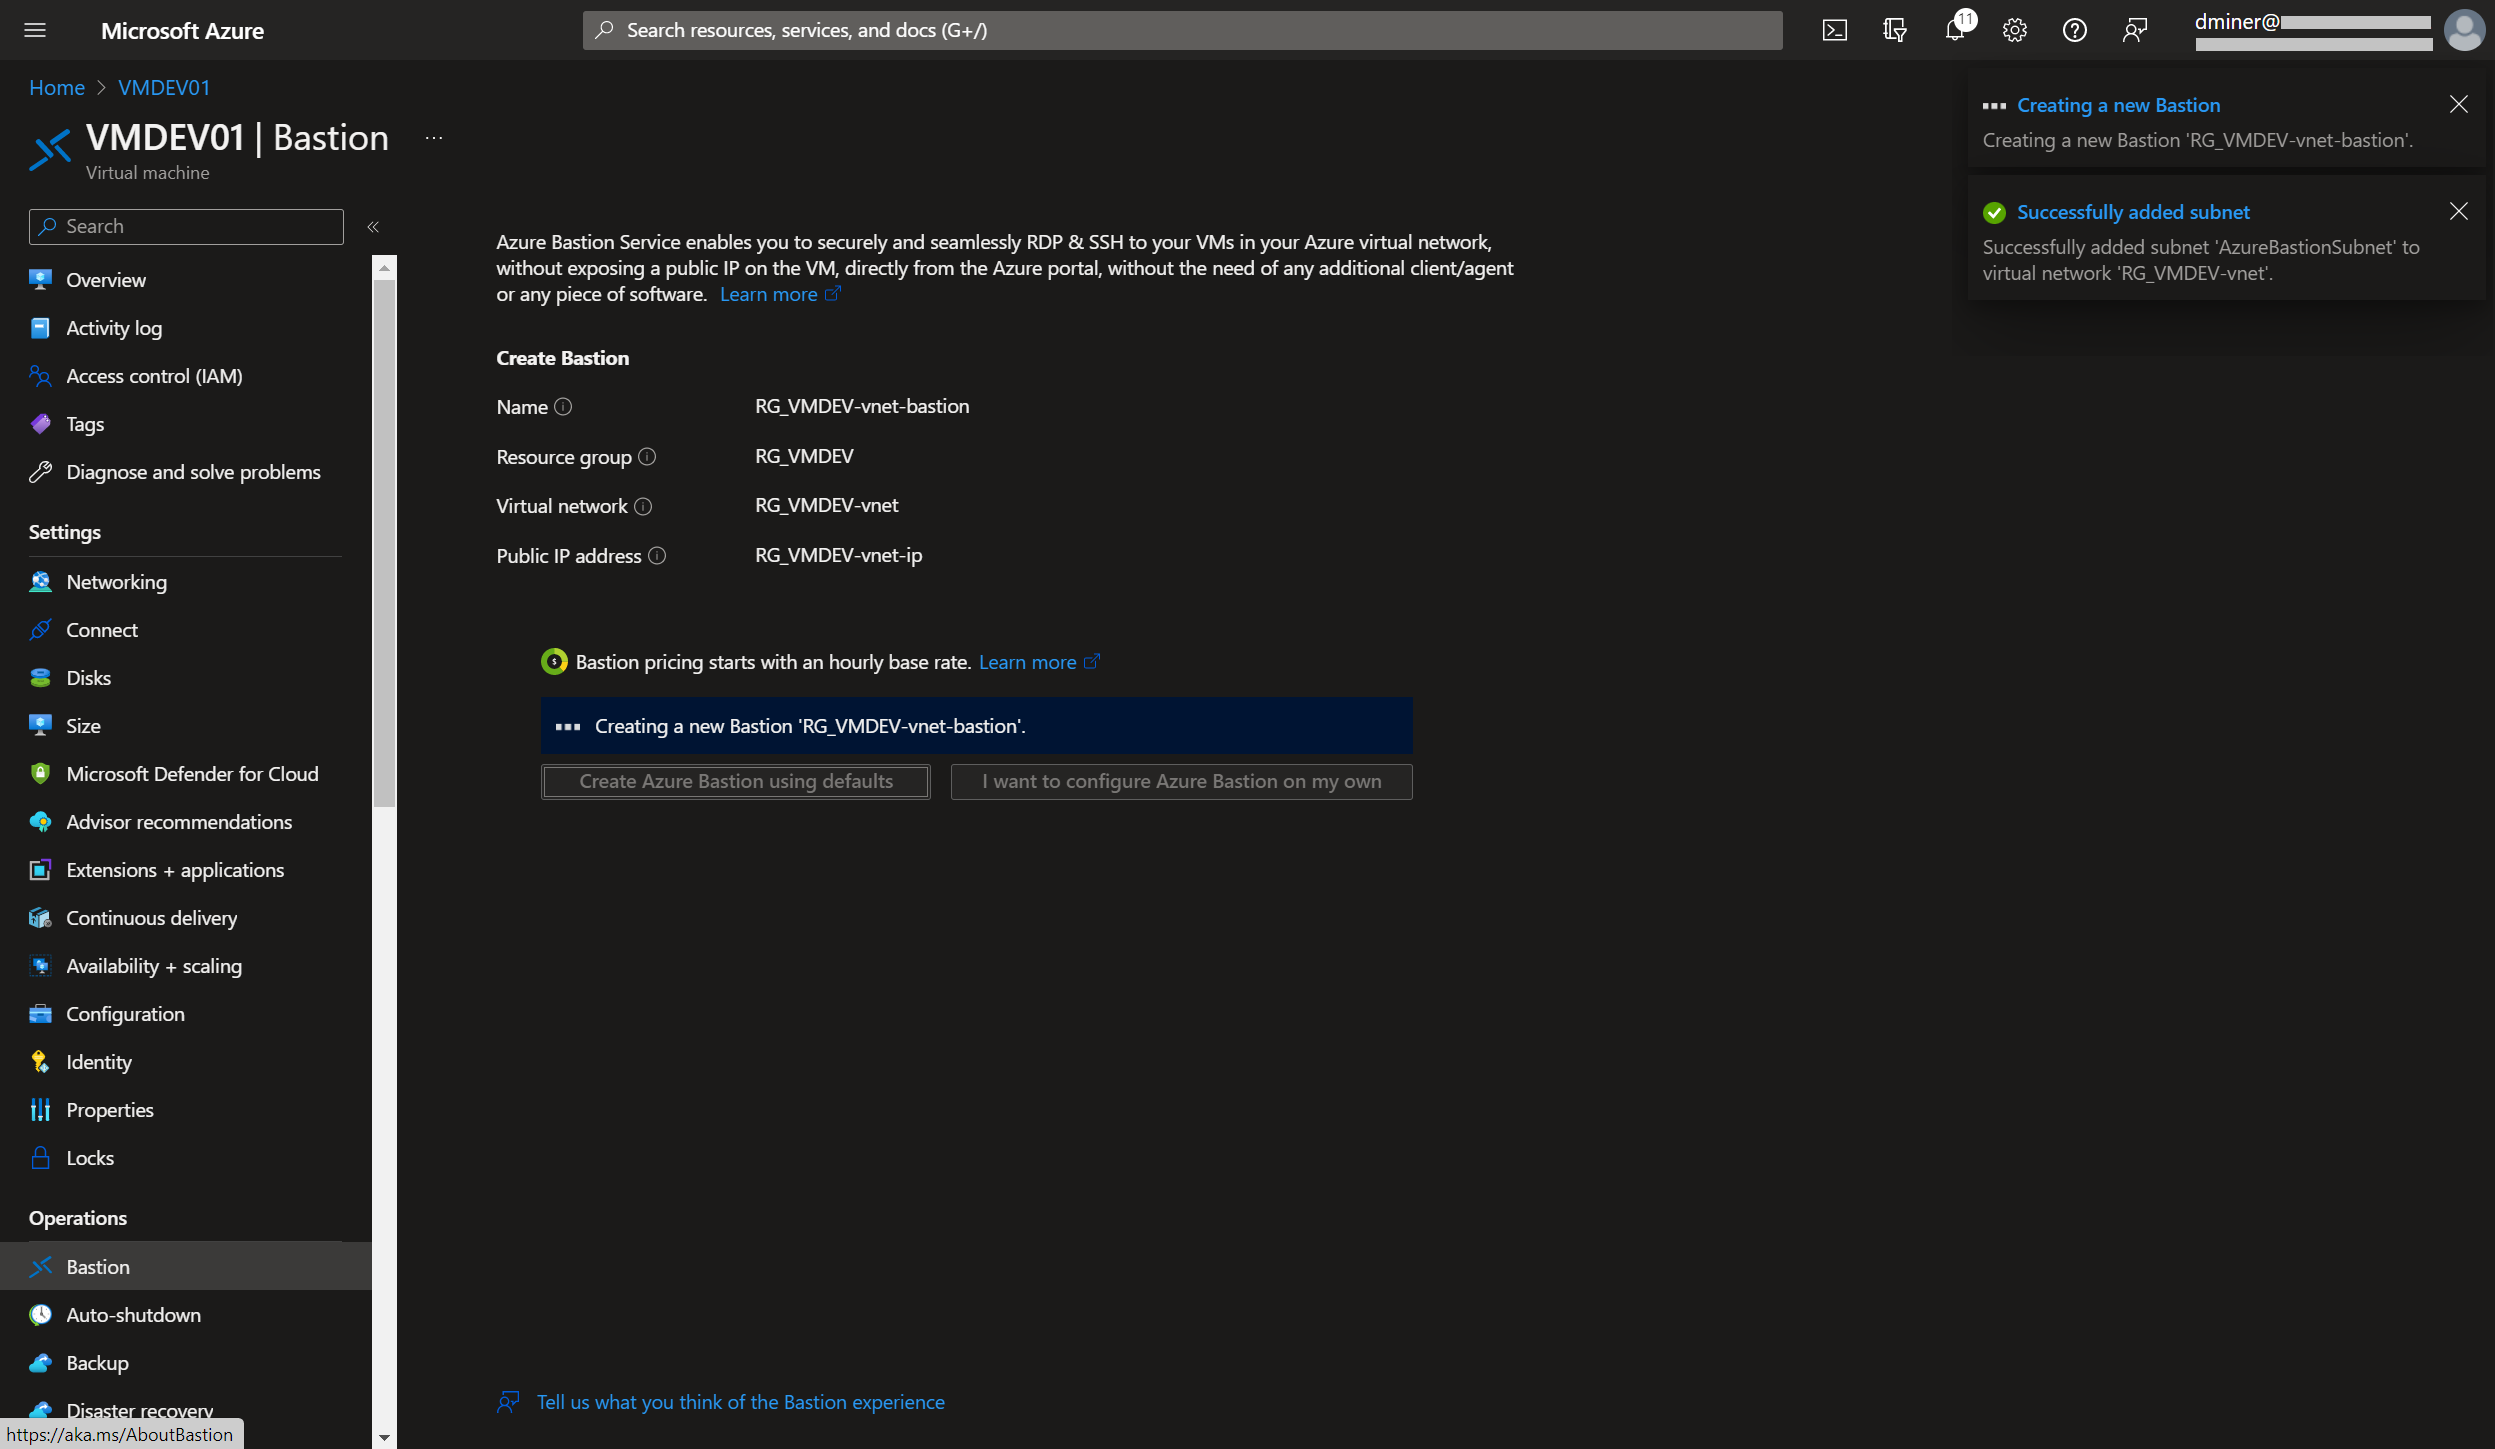Image resolution: width=2495 pixels, height=1449 pixels.
Task: Open portal settings gear
Action: (x=2014, y=30)
